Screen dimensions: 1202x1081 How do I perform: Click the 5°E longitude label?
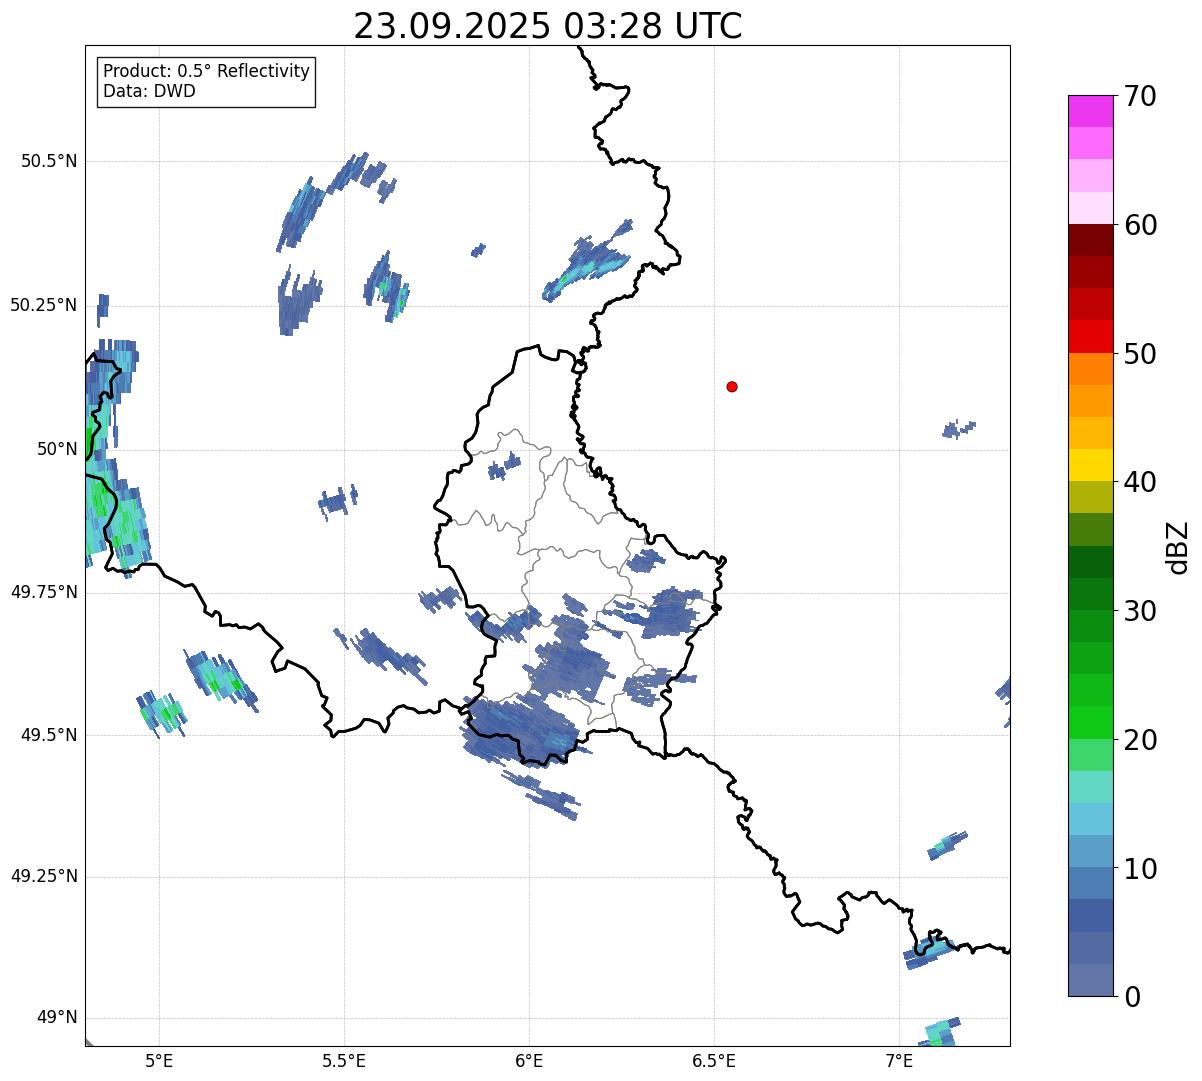(160, 1060)
